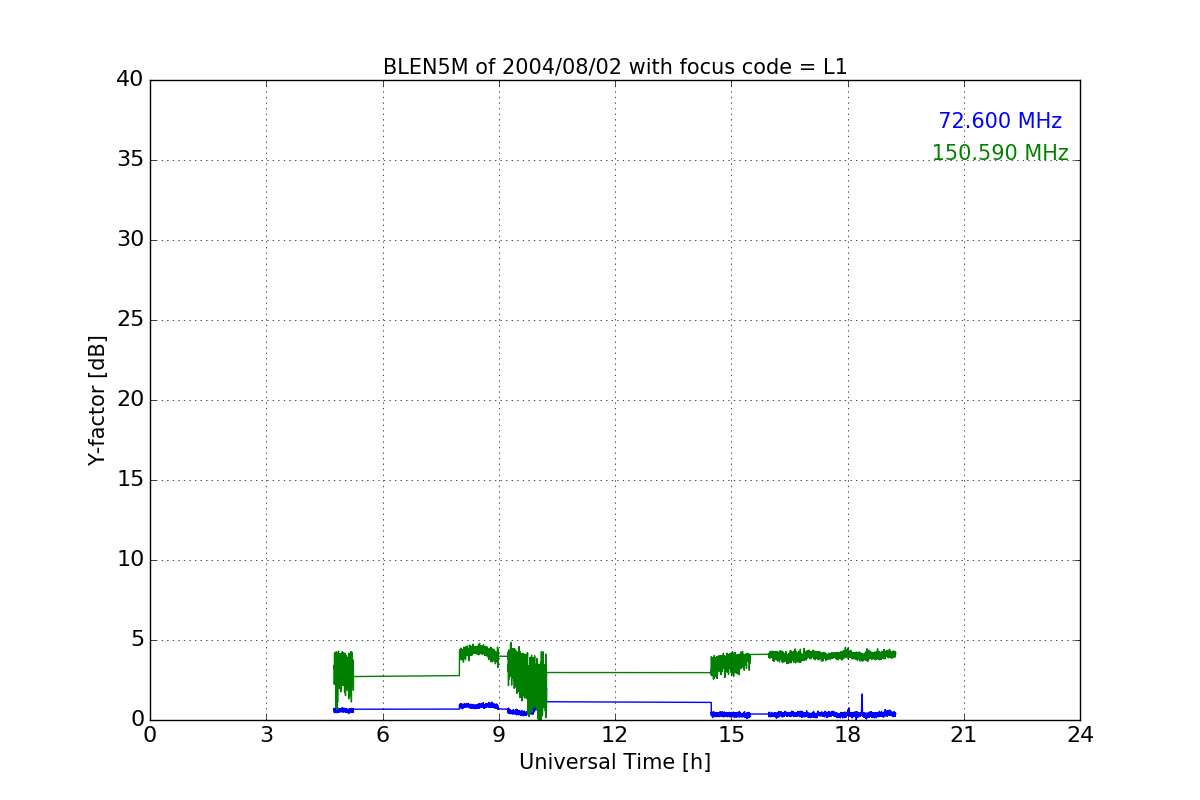Click the y-axis tick label '30'
This screenshot has width=1200, height=800.
tap(130, 240)
